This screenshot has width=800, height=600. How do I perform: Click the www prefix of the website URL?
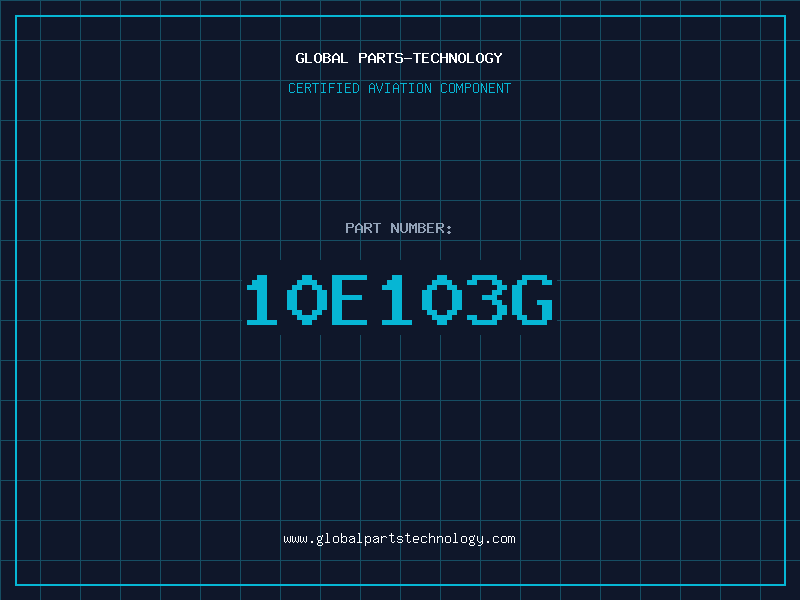coord(295,539)
